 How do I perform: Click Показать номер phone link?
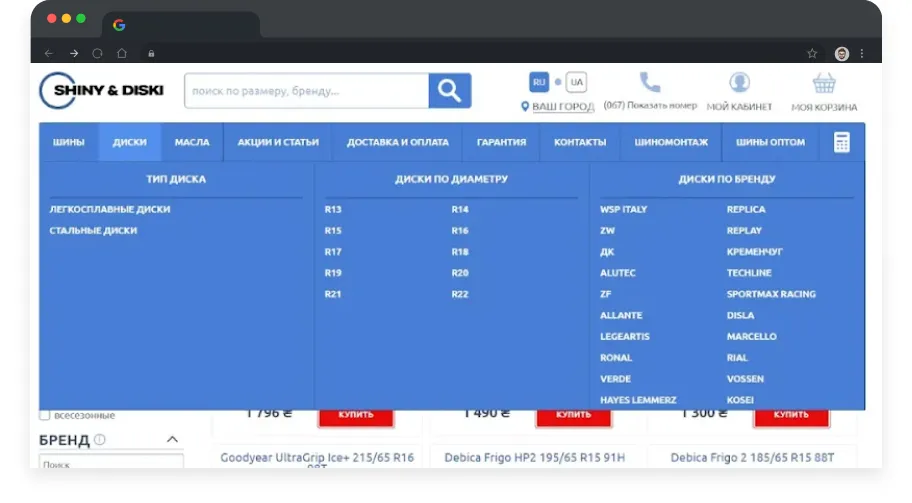pyautogui.click(x=662, y=105)
